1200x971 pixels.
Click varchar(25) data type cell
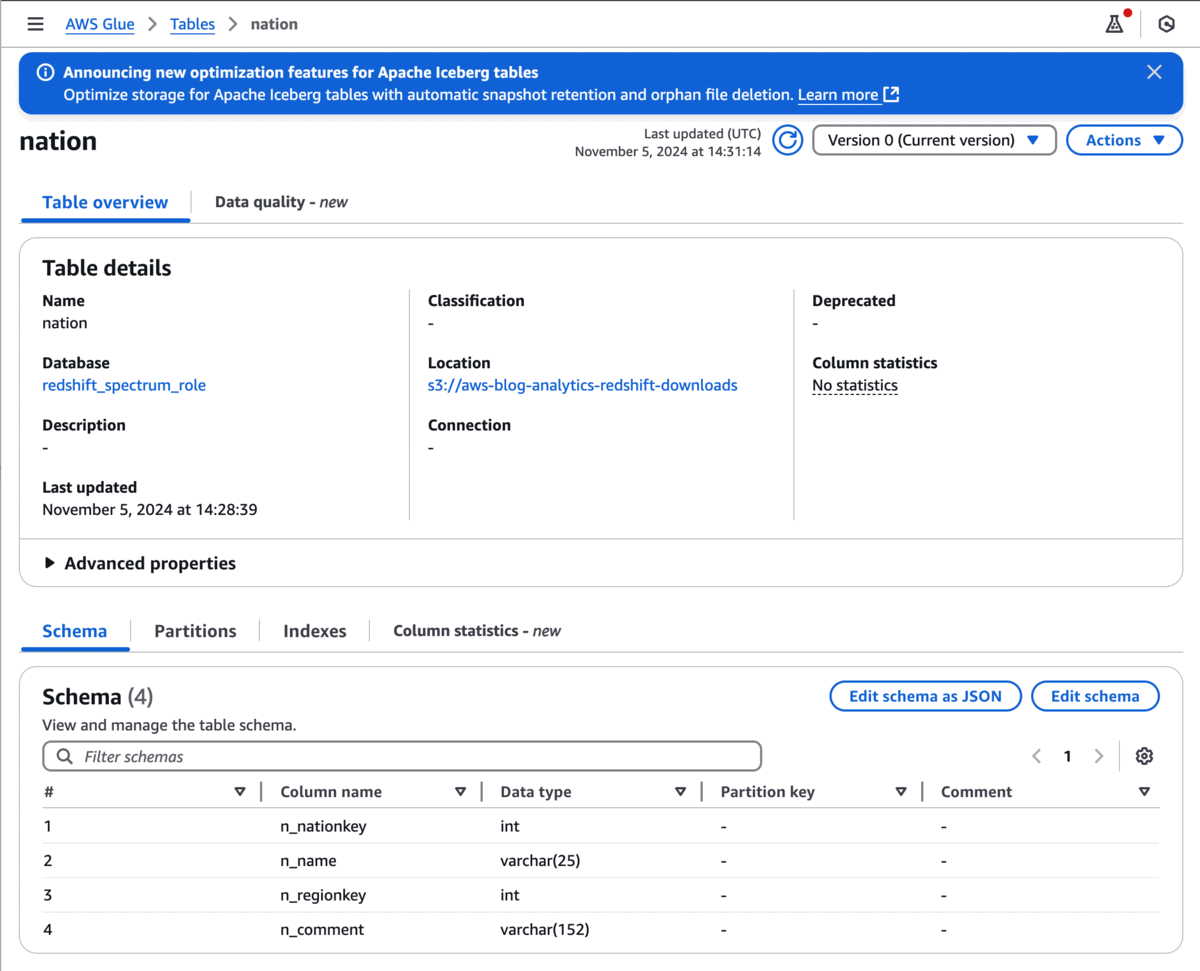540,861
